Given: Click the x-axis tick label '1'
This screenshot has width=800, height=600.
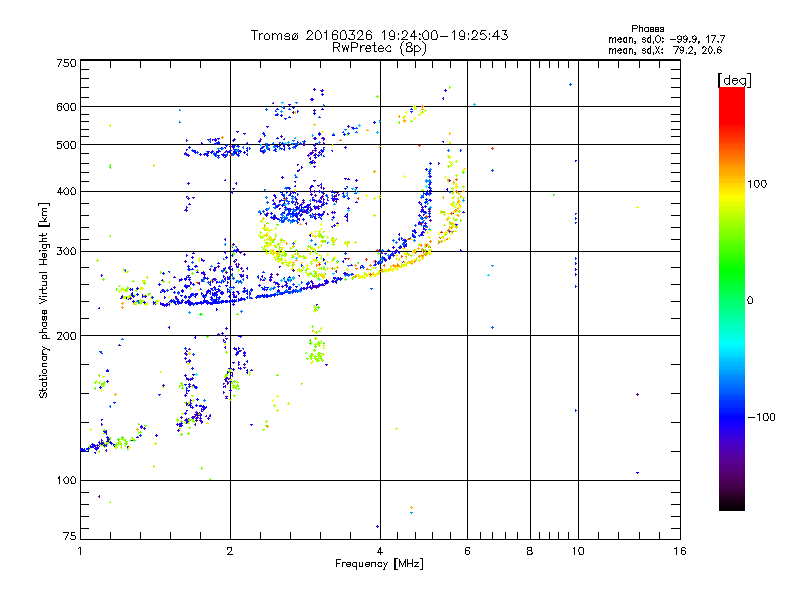Looking at the screenshot, I should 80,551.
